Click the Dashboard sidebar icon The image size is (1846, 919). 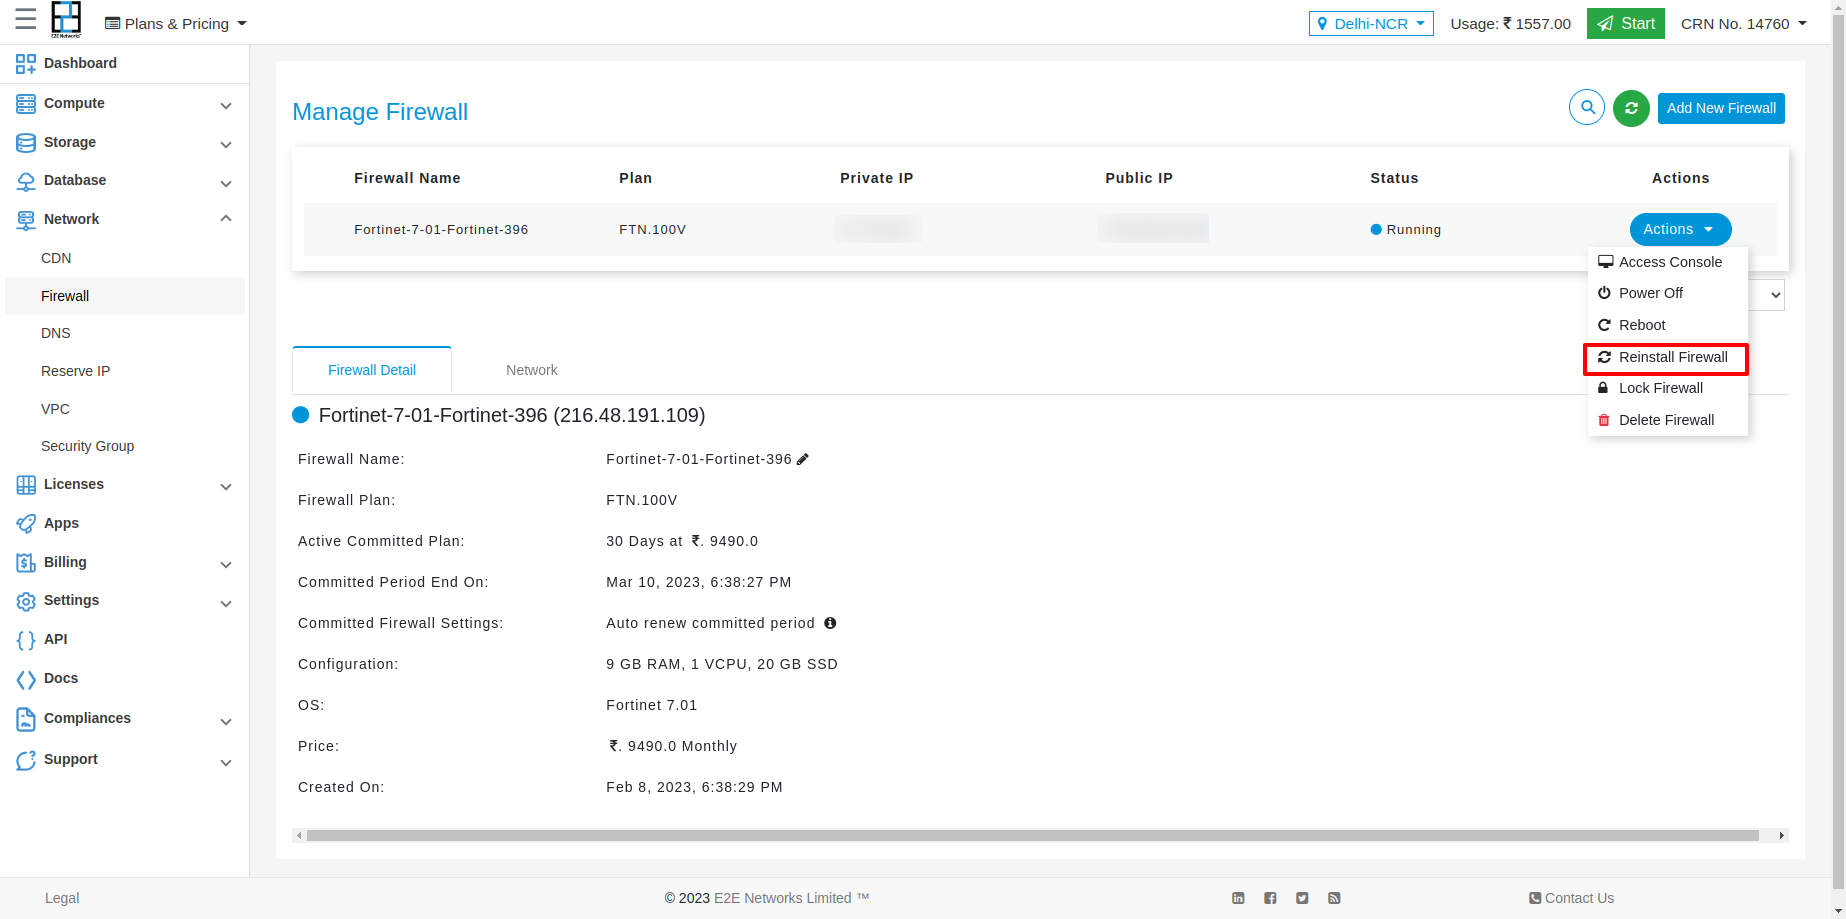26,64
